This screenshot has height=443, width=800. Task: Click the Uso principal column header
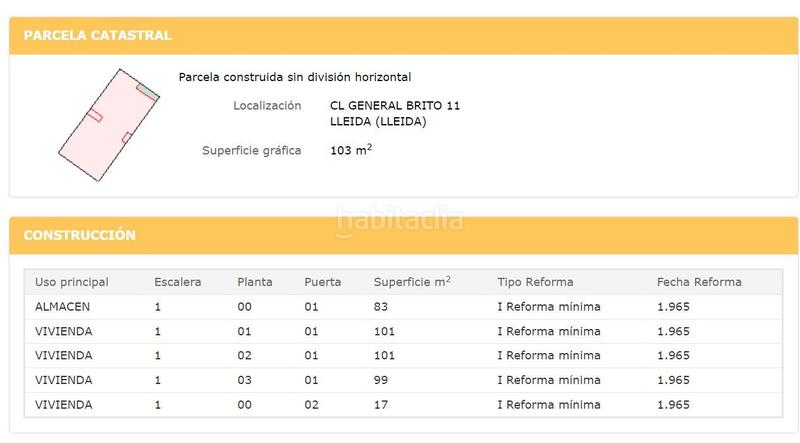point(72,282)
